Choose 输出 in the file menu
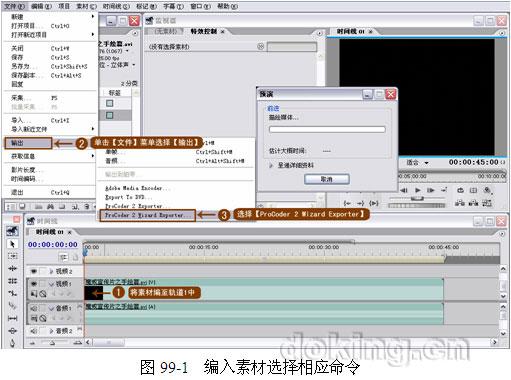Image resolution: width=511 pixels, height=380 pixels. point(28,143)
